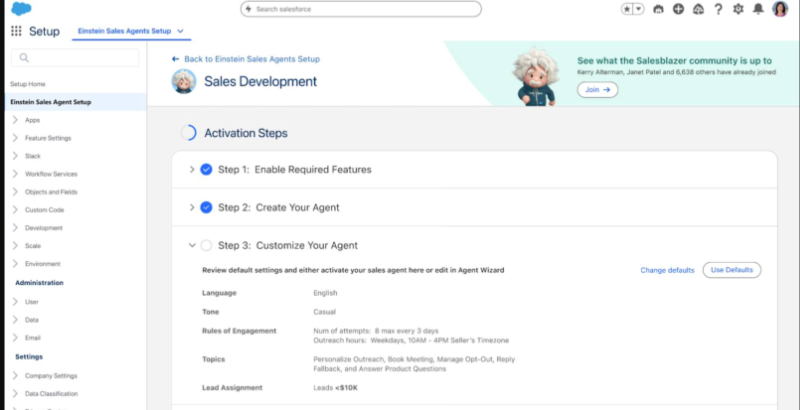
Task: Click the Outreach hours Weekdays 10AM - 4PM text
Action: click(411, 340)
